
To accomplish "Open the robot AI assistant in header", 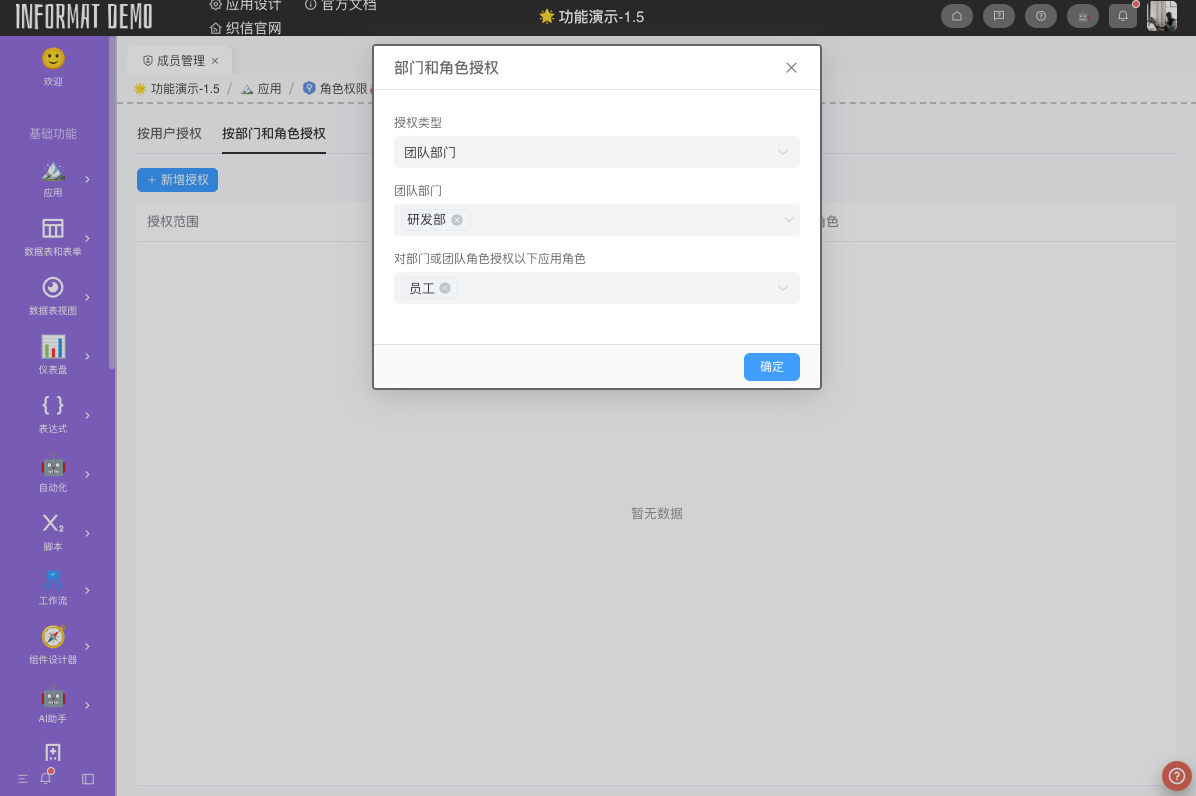I will click(1082, 16).
